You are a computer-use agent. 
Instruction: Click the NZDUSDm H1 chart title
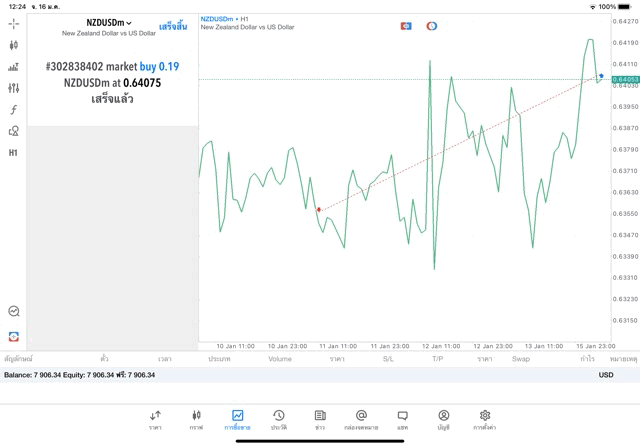tap(224, 19)
